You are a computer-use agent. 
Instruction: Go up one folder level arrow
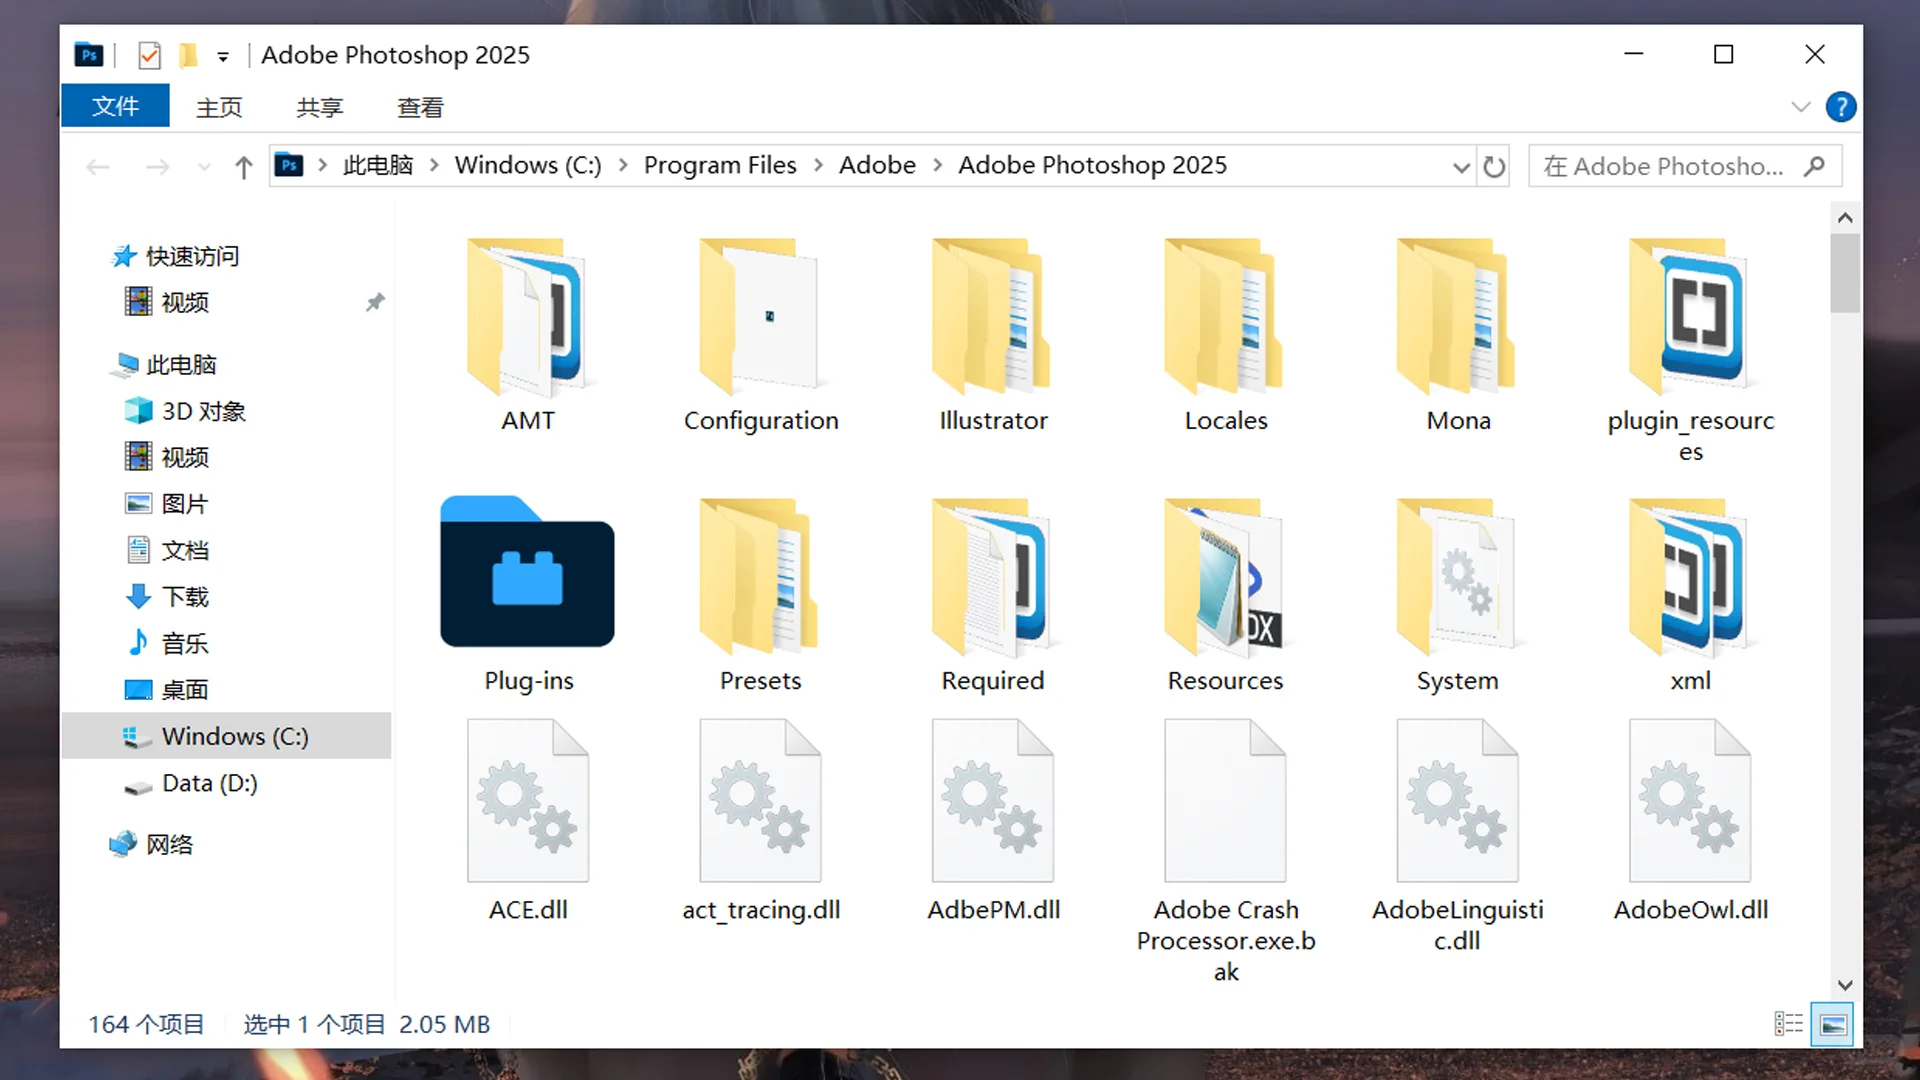(x=243, y=167)
